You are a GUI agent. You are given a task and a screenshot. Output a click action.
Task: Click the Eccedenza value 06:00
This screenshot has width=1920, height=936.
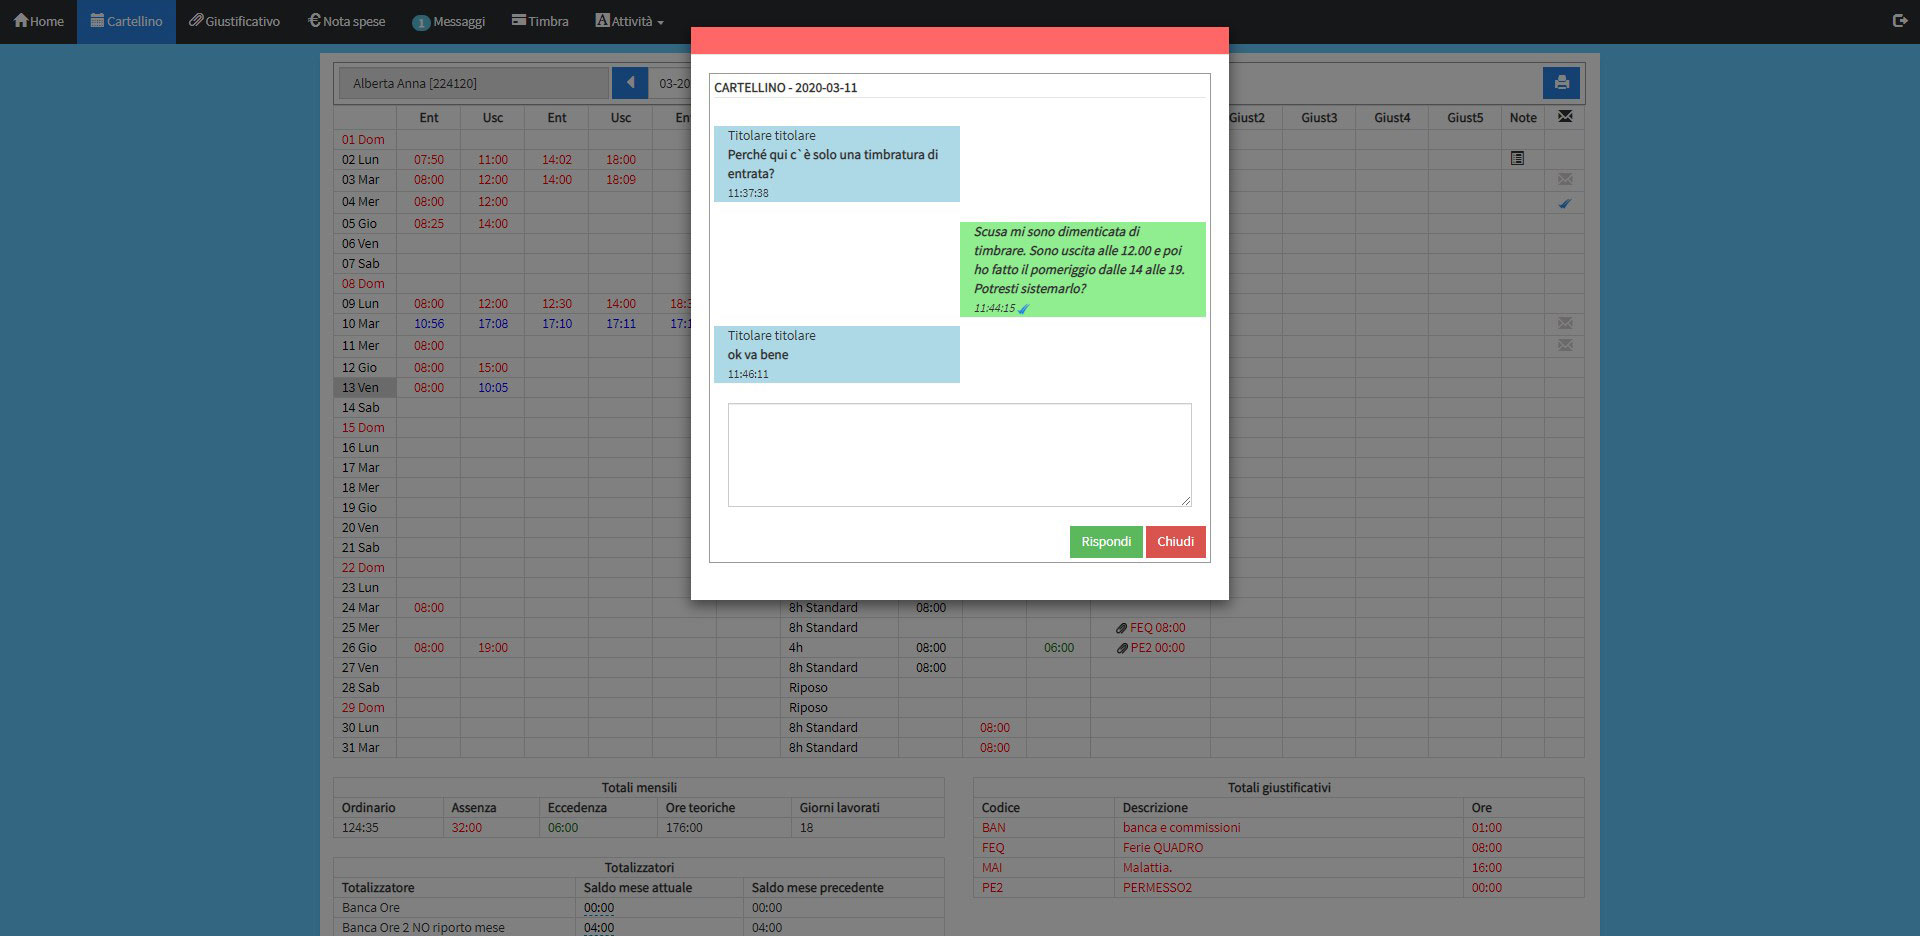point(563,827)
